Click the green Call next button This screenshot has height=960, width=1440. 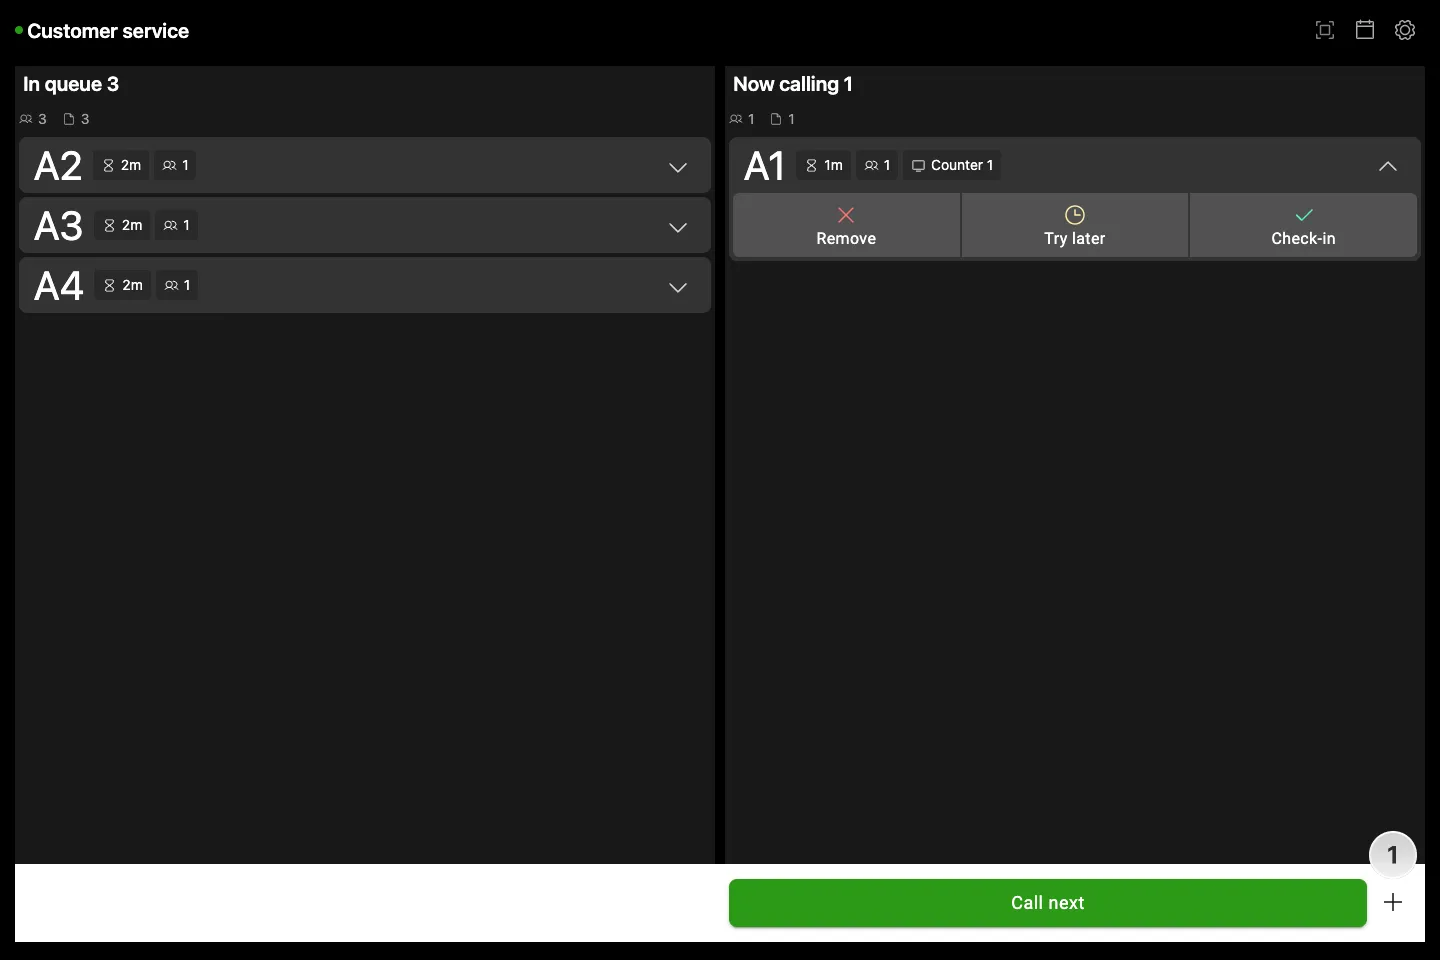pyautogui.click(x=1047, y=903)
